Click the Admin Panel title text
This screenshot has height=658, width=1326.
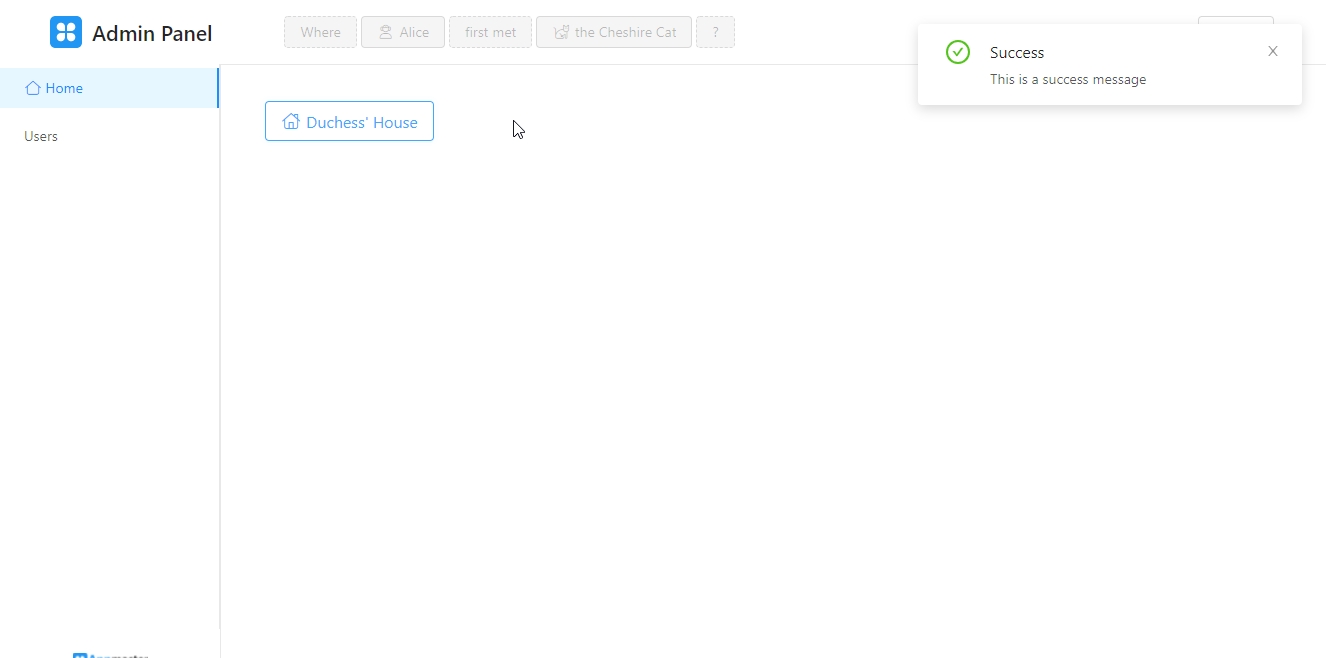pyautogui.click(x=152, y=33)
